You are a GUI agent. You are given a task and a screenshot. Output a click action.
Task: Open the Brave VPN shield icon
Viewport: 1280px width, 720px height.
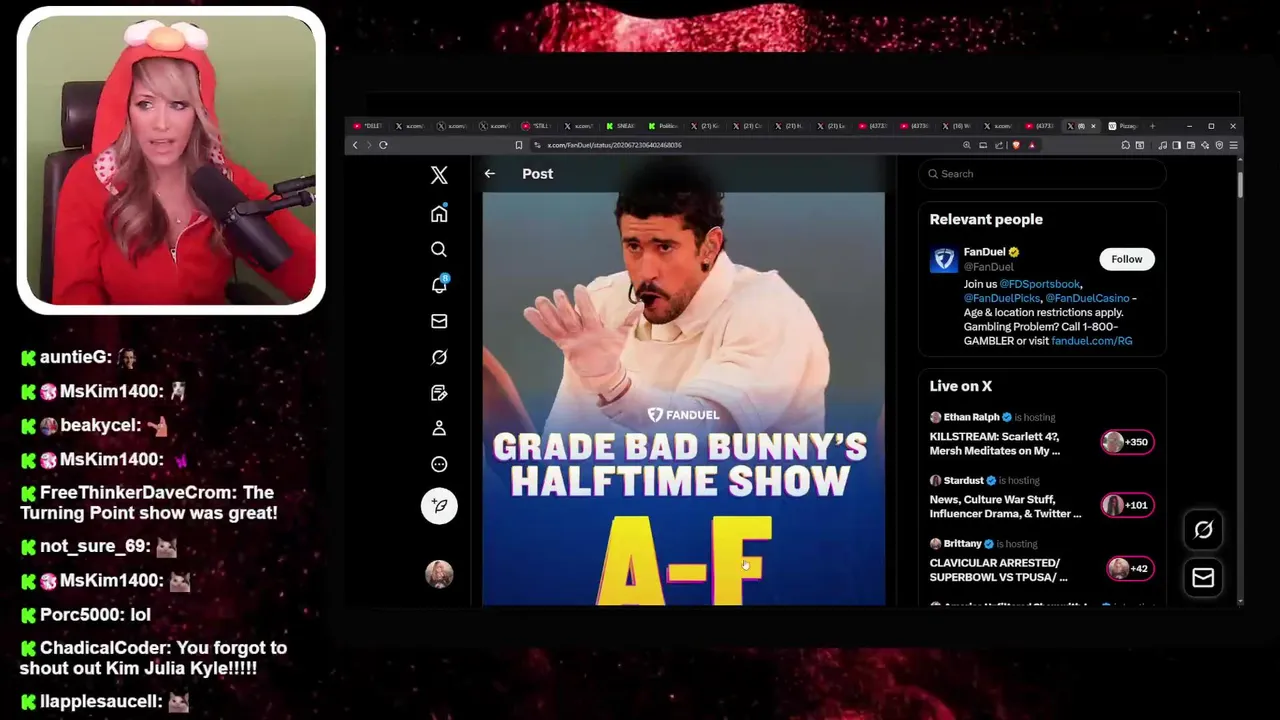1219,145
